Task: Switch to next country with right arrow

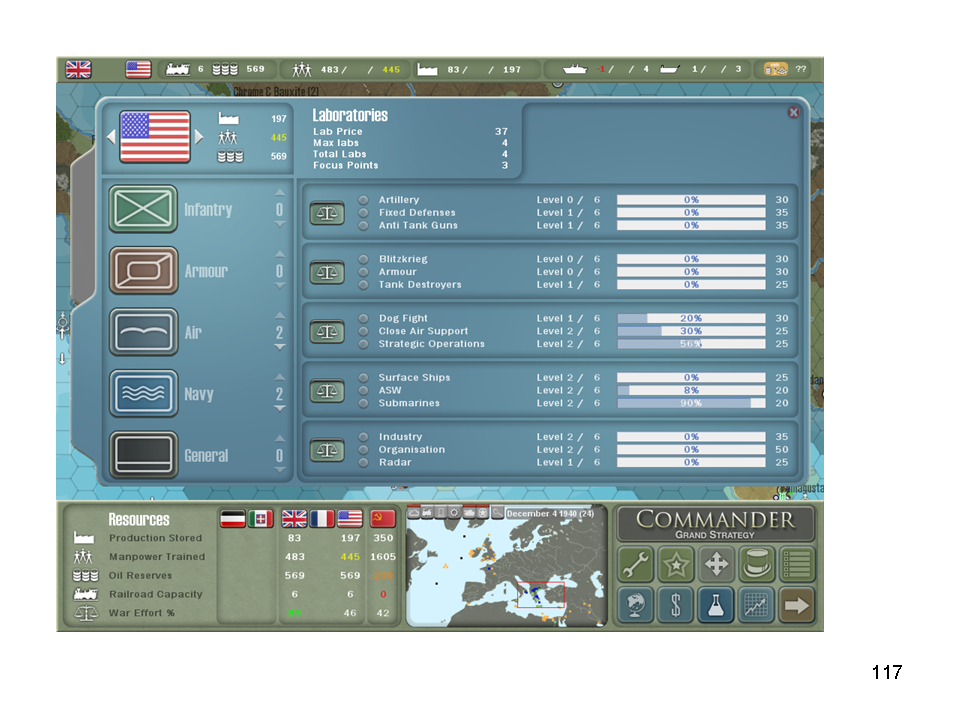Action: (x=199, y=137)
